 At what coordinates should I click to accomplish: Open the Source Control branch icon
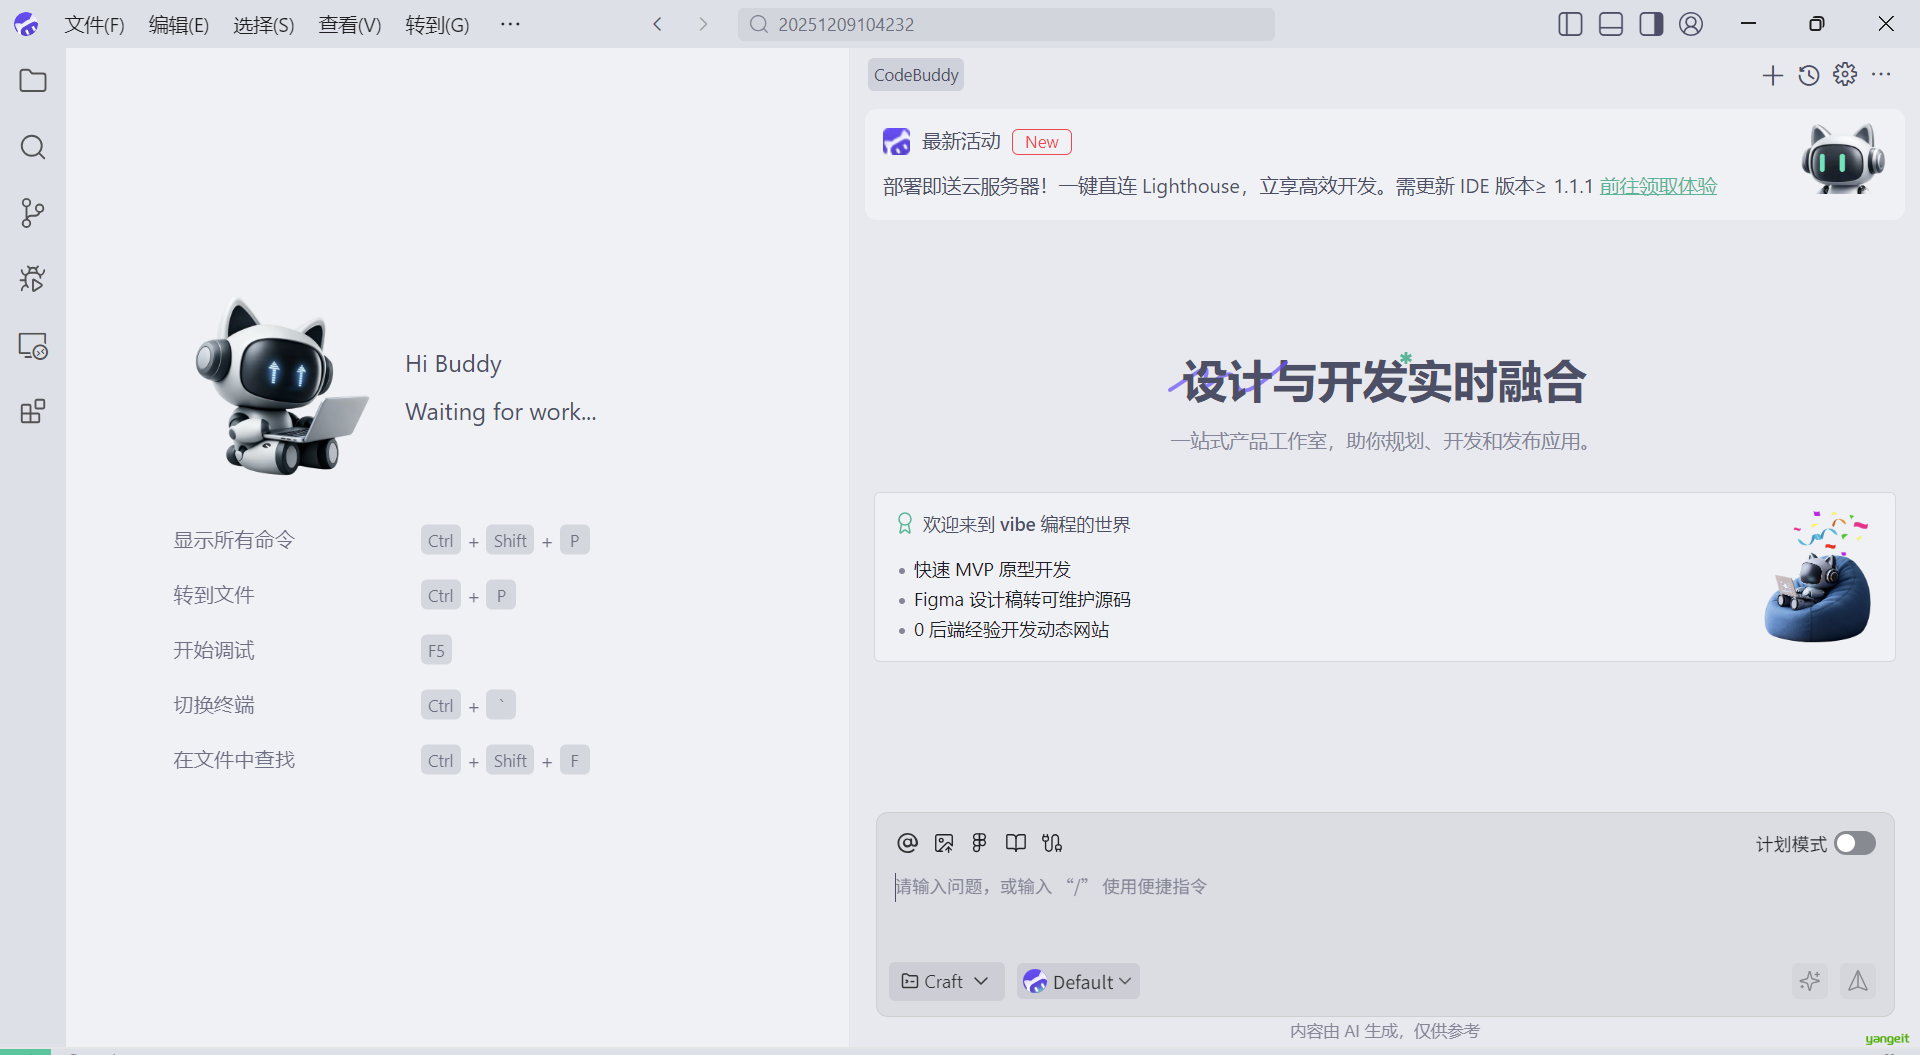(33, 213)
